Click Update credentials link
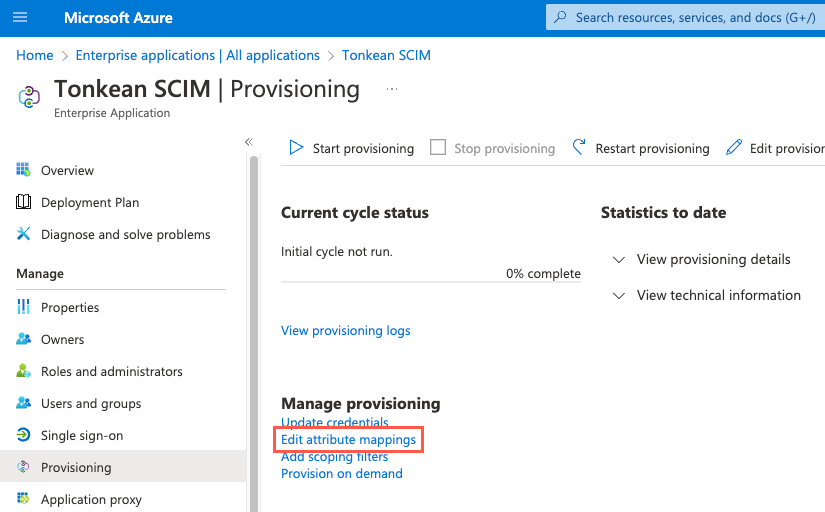The height and width of the screenshot is (512, 825). point(335,421)
